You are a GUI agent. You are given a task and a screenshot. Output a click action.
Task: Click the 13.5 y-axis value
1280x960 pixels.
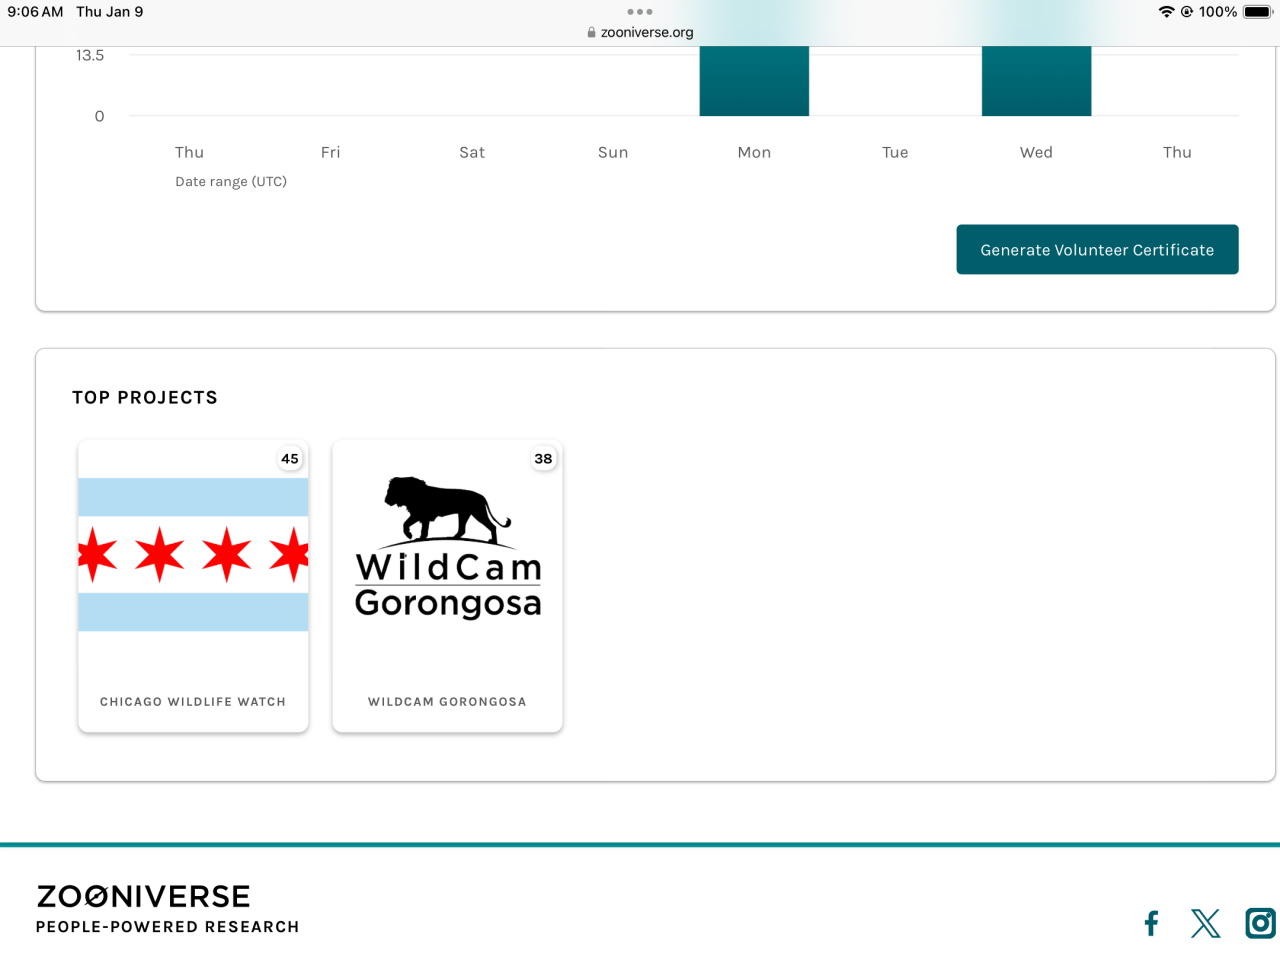pos(90,56)
